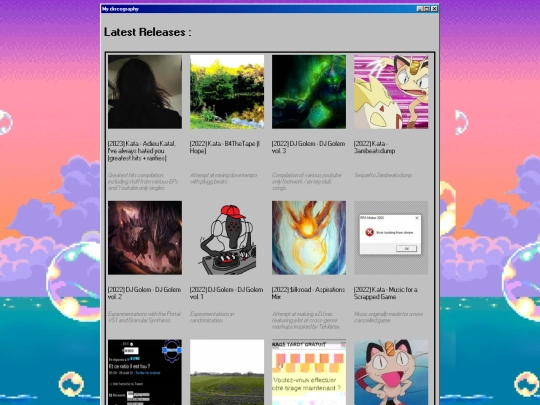
Task: Click the title '[2022] Kata - 3ambeatsdump'
Action: [374, 147]
